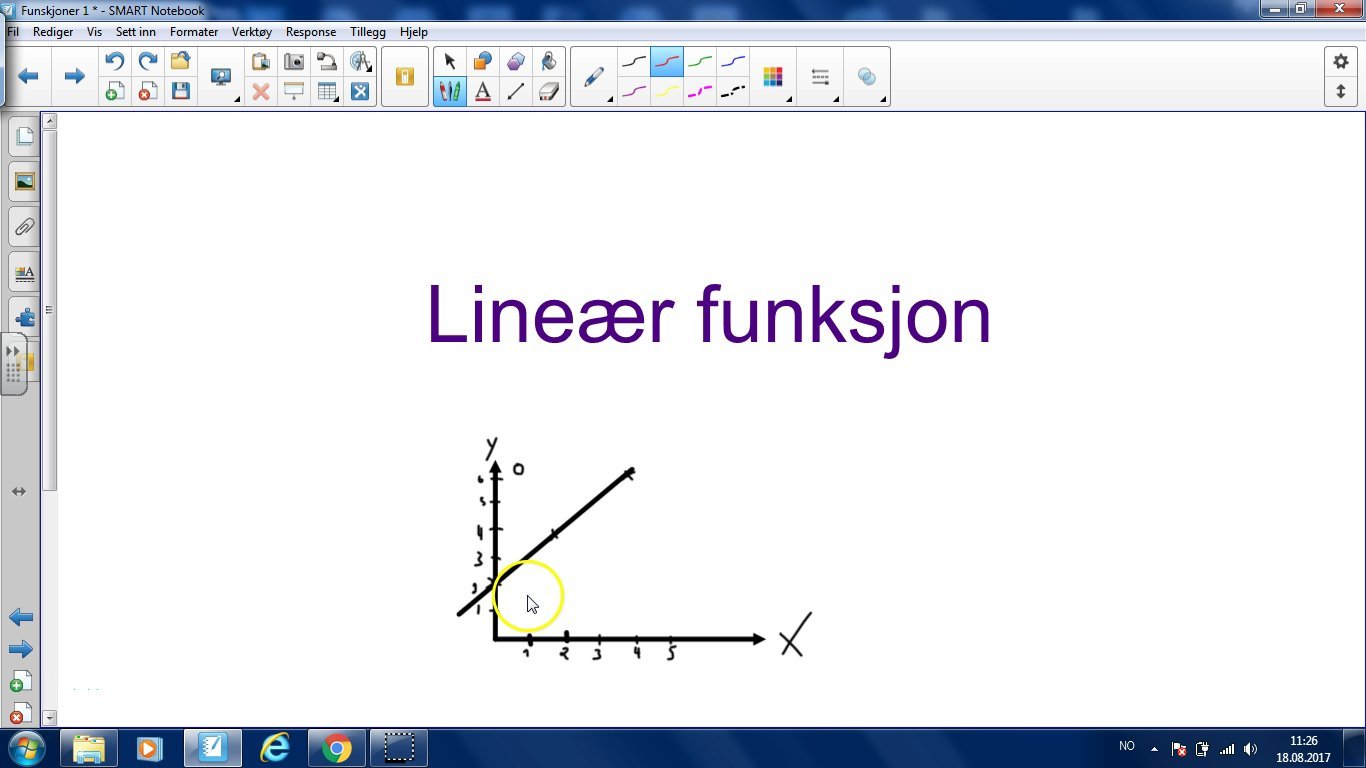Screen dimensions: 1366x768
Task: Select the Eraser tool
Action: (549, 91)
